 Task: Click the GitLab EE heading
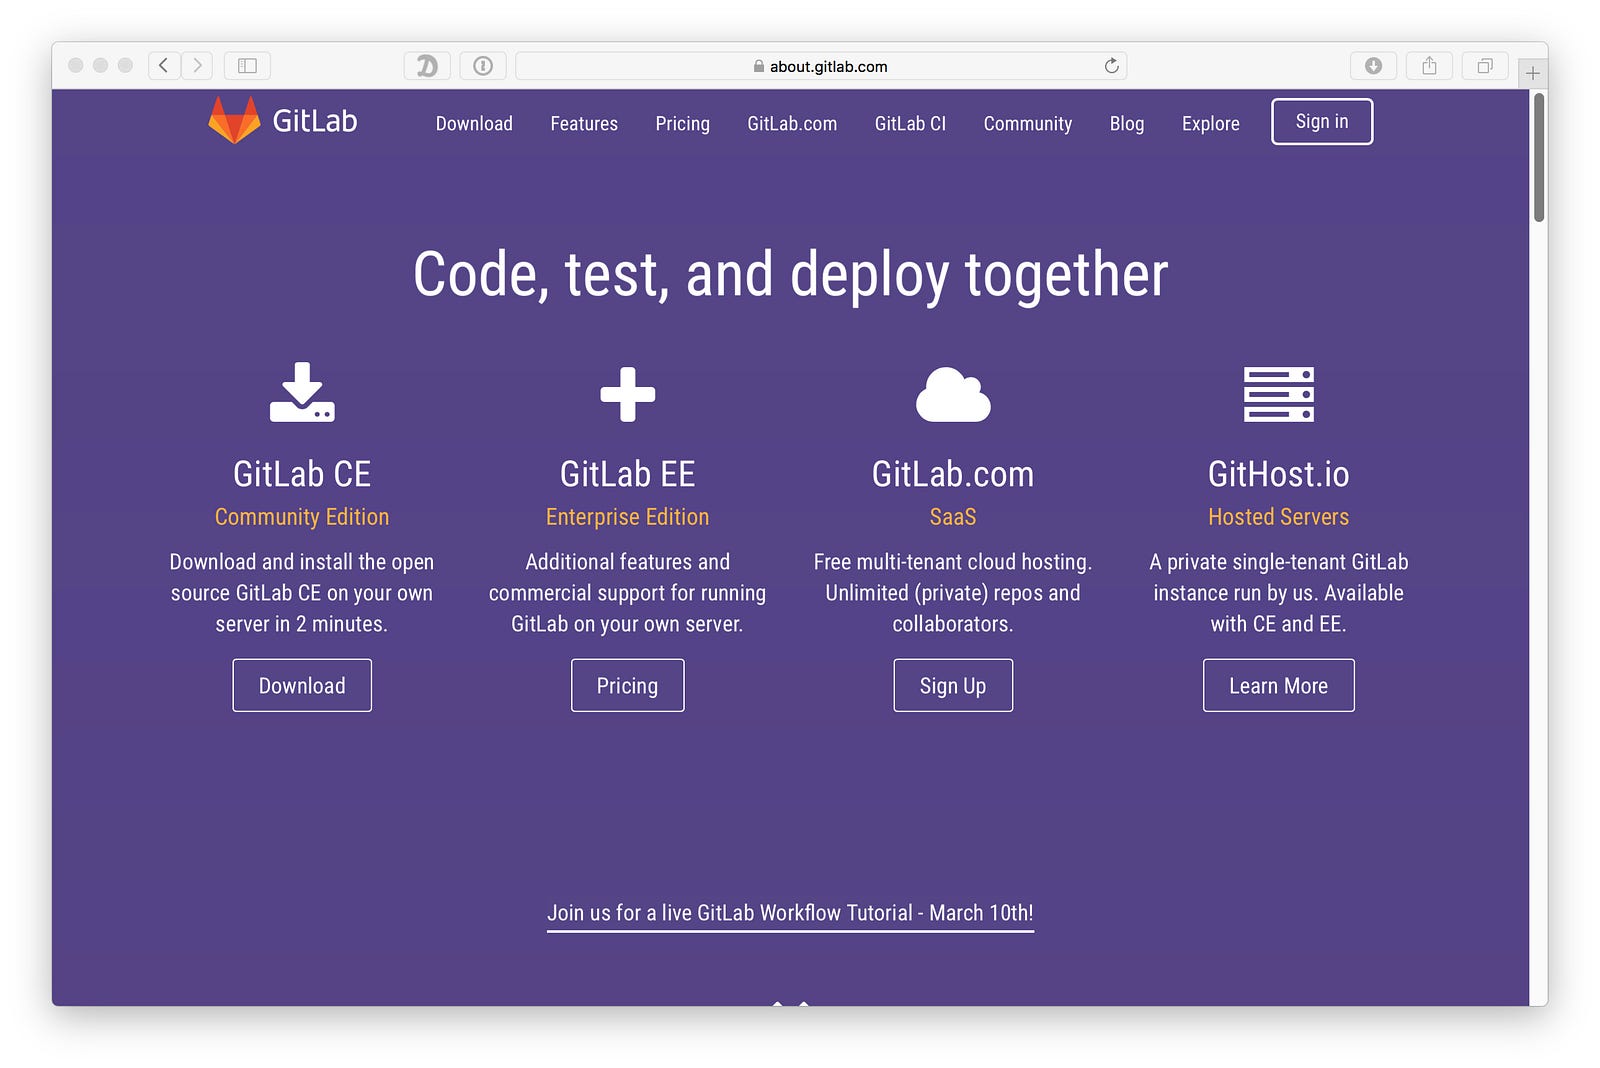(628, 474)
